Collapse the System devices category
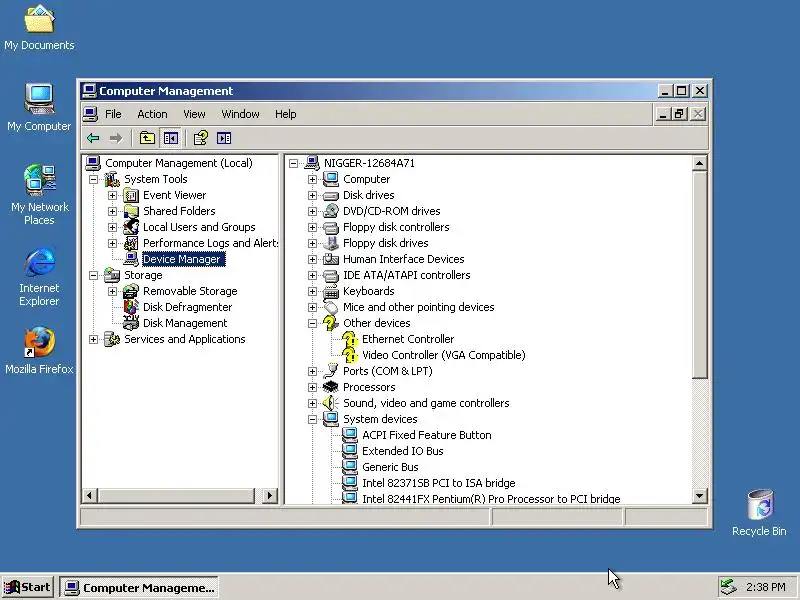The height and width of the screenshot is (600, 800). pyautogui.click(x=312, y=419)
